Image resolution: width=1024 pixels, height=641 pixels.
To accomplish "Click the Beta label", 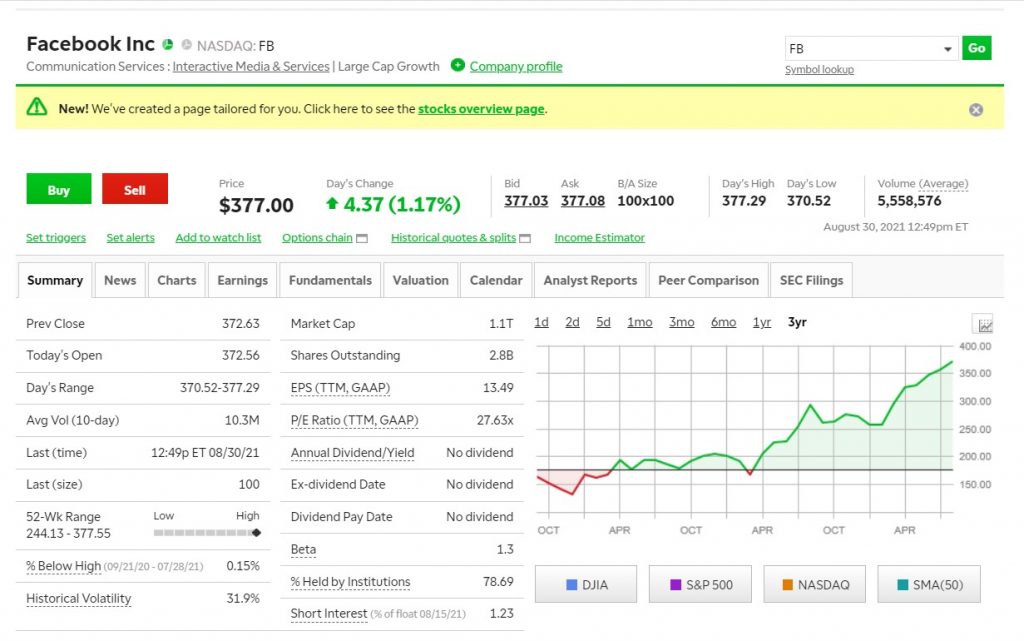I will (303, 550).
